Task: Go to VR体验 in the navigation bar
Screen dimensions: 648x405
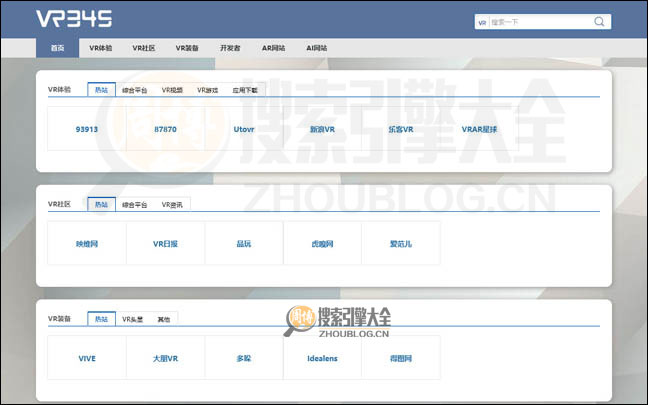Action: tap(100, 48)
